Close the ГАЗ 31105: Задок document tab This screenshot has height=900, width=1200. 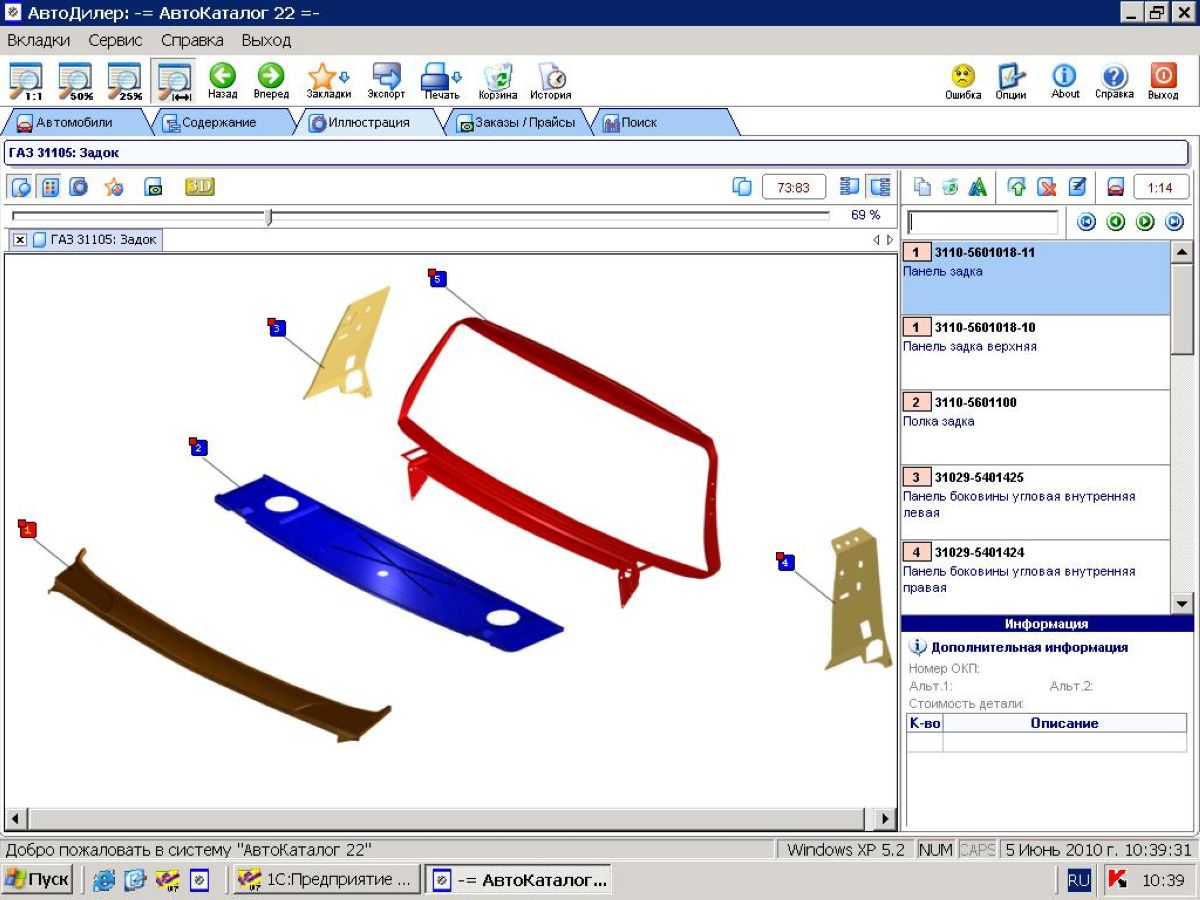tap(20, 240)
